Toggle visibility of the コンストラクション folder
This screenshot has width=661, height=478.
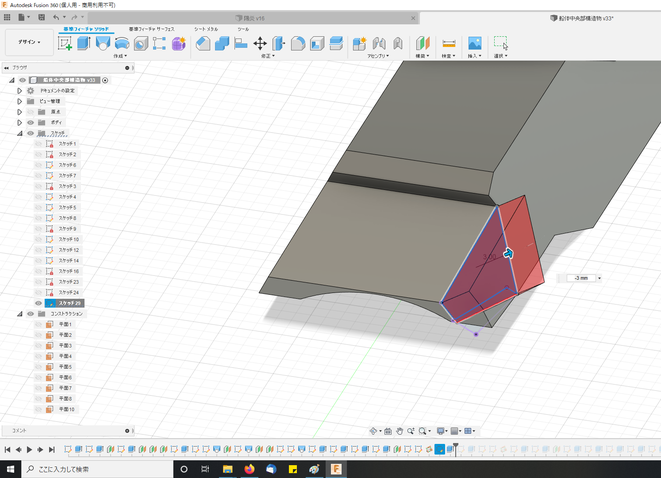(x=30, y=314)
